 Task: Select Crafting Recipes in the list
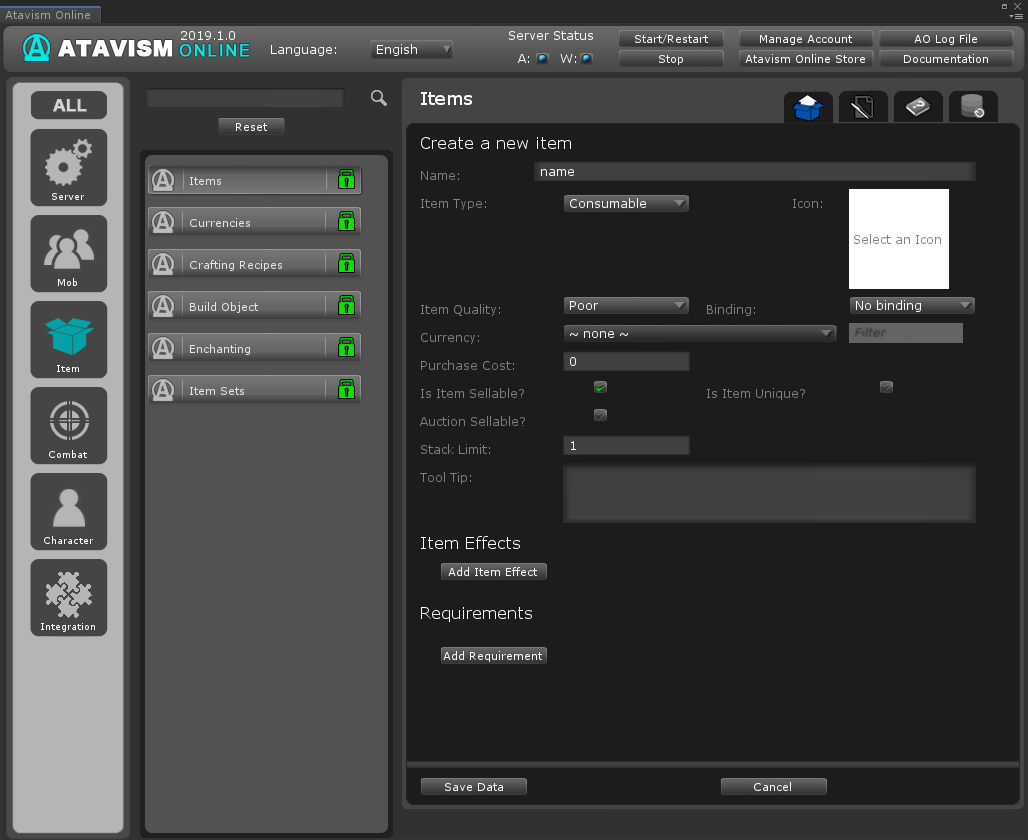point(236,265)
